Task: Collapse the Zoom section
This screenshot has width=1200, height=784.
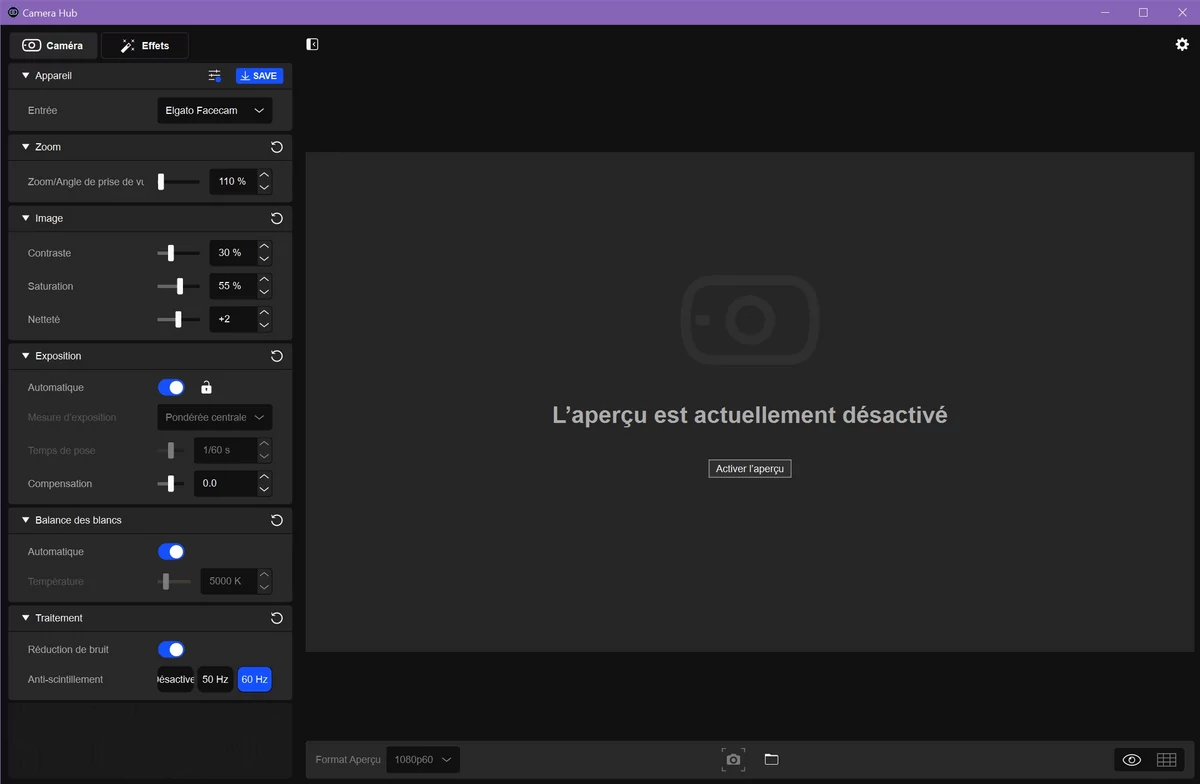Action: 26,147
